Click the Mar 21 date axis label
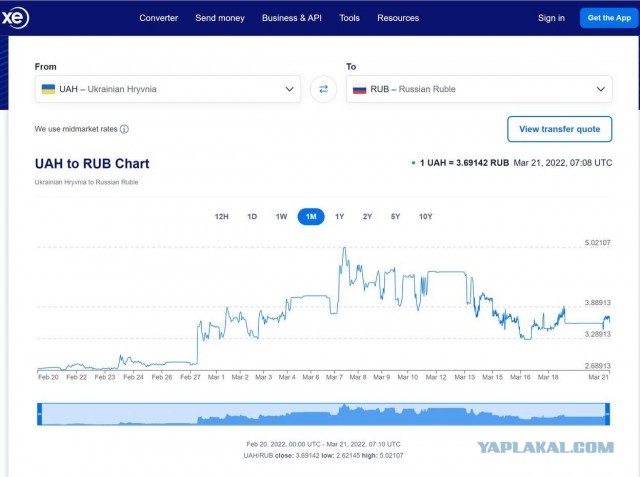 point(598,377)
